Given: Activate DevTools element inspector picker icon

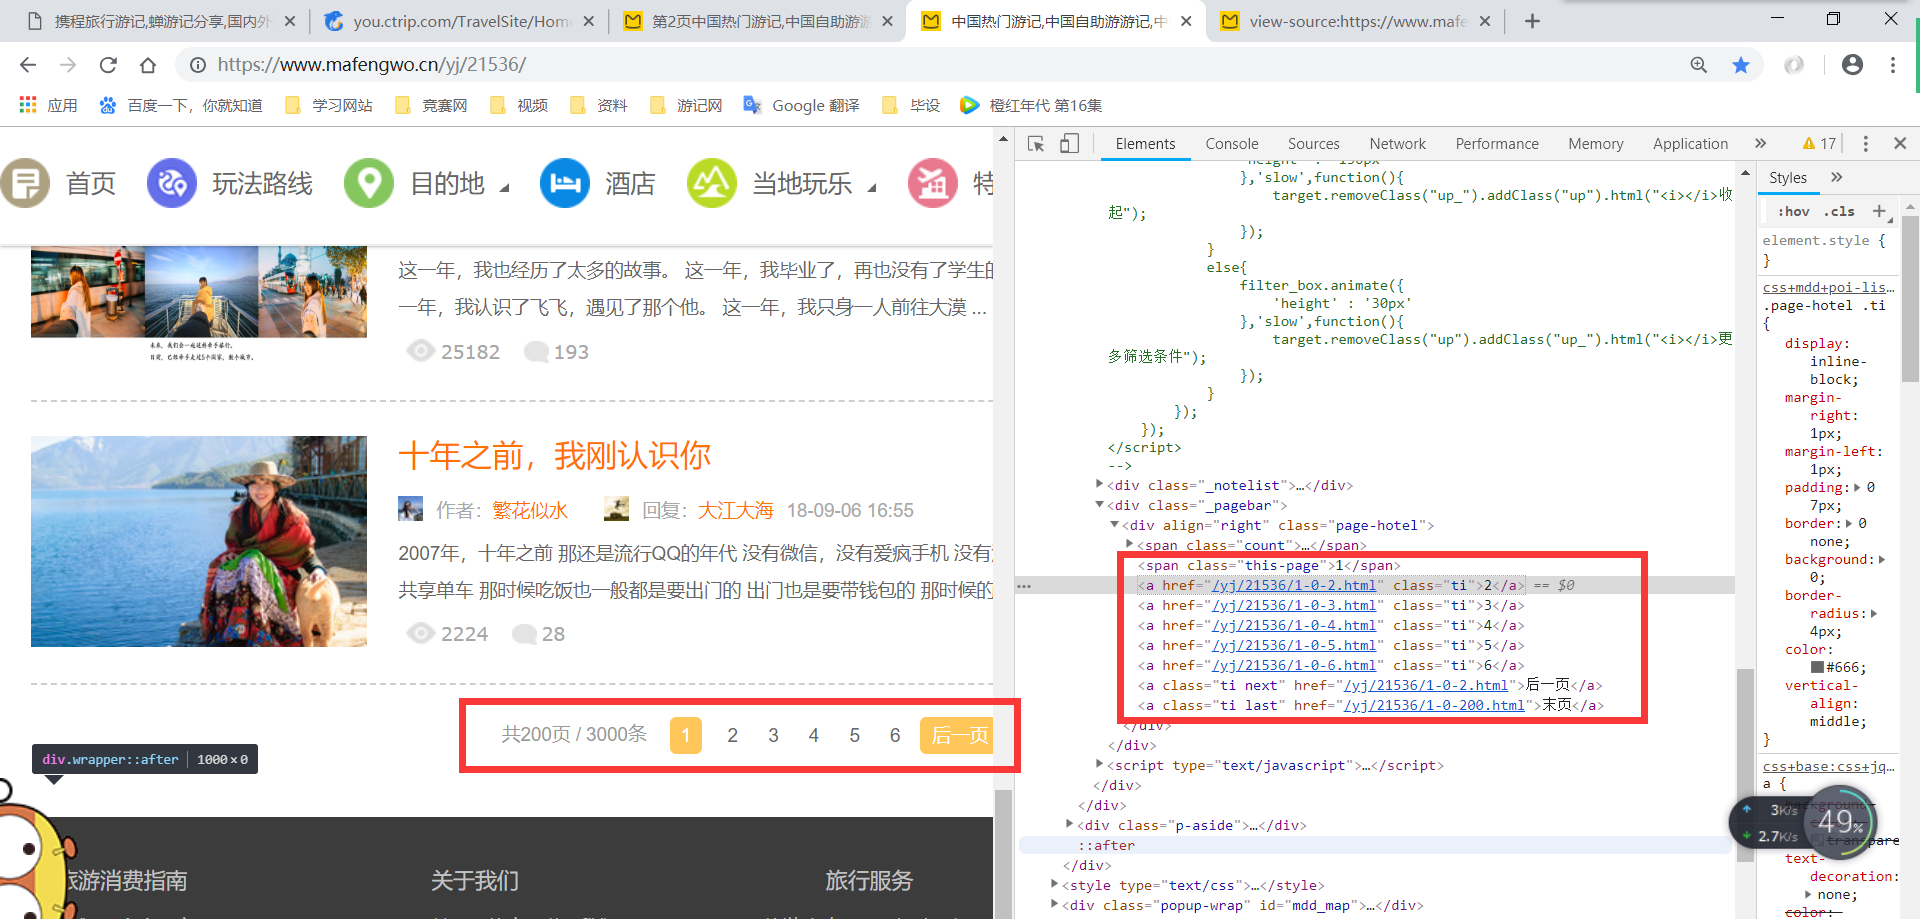Looking at the screenshot, I should click(x=1036, y=144).
